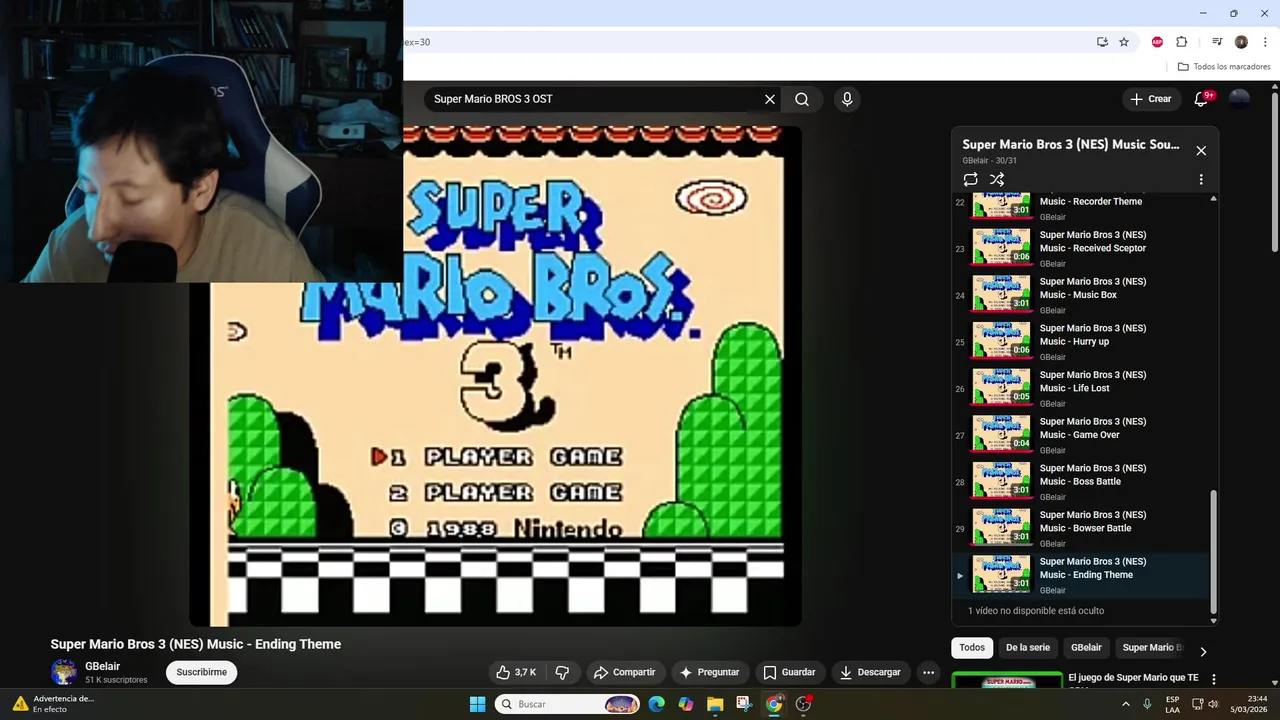1280x720 pixels.
Task: Select the De la serie chip
Action: 1028,648
